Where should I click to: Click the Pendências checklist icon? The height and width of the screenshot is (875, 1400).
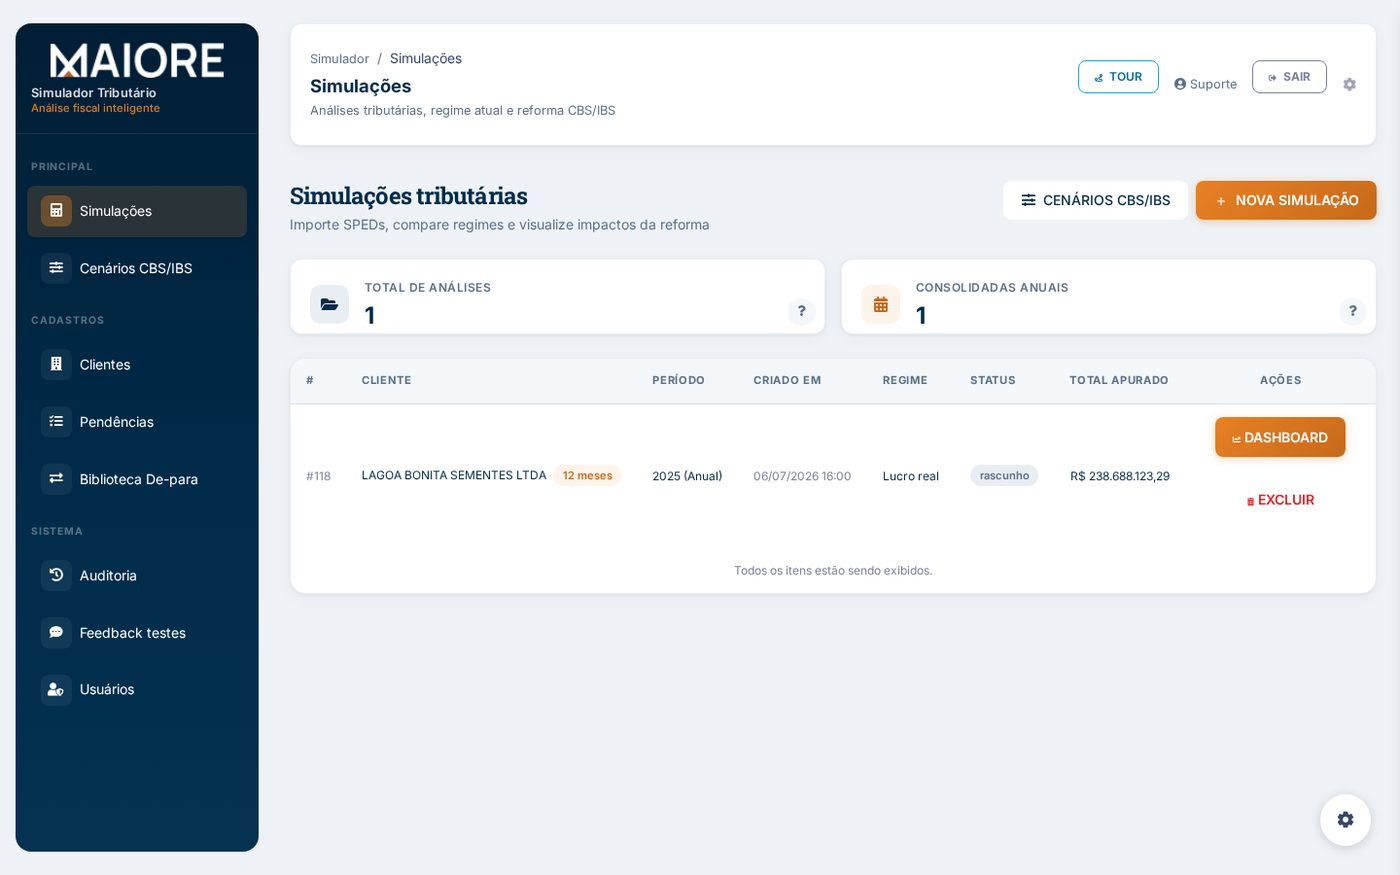click(56, 421)
